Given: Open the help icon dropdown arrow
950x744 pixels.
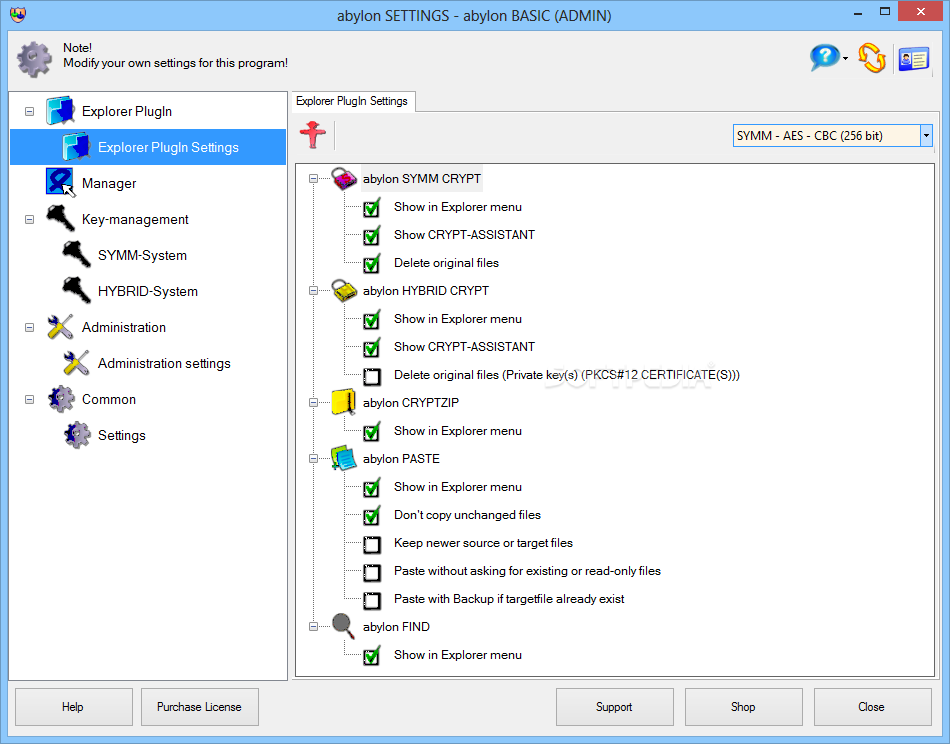Looking at the screenshot, I should (845, 59).
